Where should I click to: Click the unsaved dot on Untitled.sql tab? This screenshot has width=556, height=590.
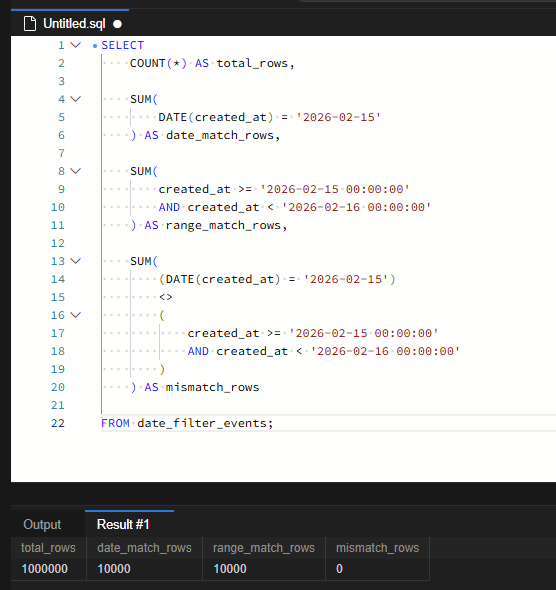coord(117,24)
